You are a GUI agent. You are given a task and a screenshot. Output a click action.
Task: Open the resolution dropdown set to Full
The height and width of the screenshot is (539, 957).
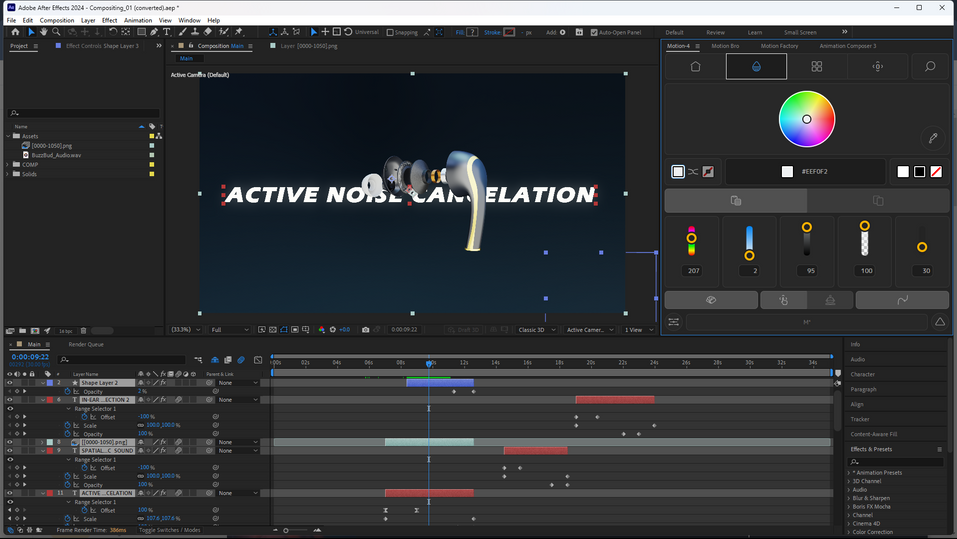229,330
